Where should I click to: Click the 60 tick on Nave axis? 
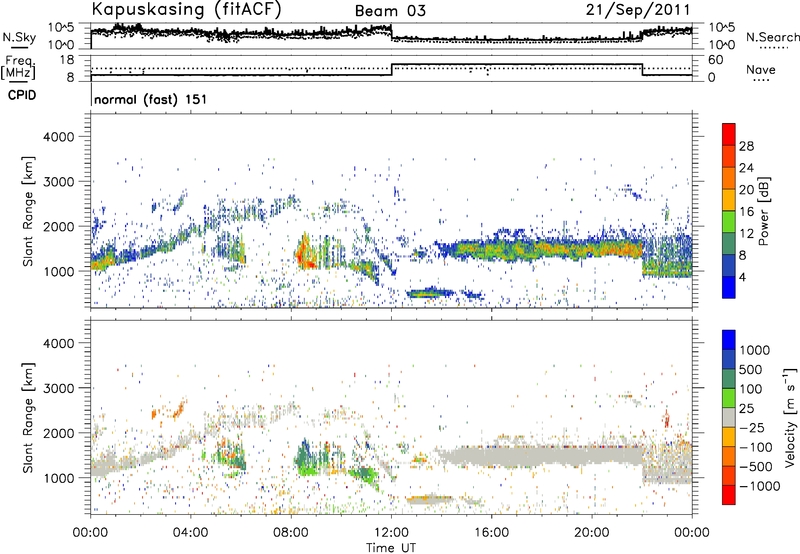[x=715, y=60]
